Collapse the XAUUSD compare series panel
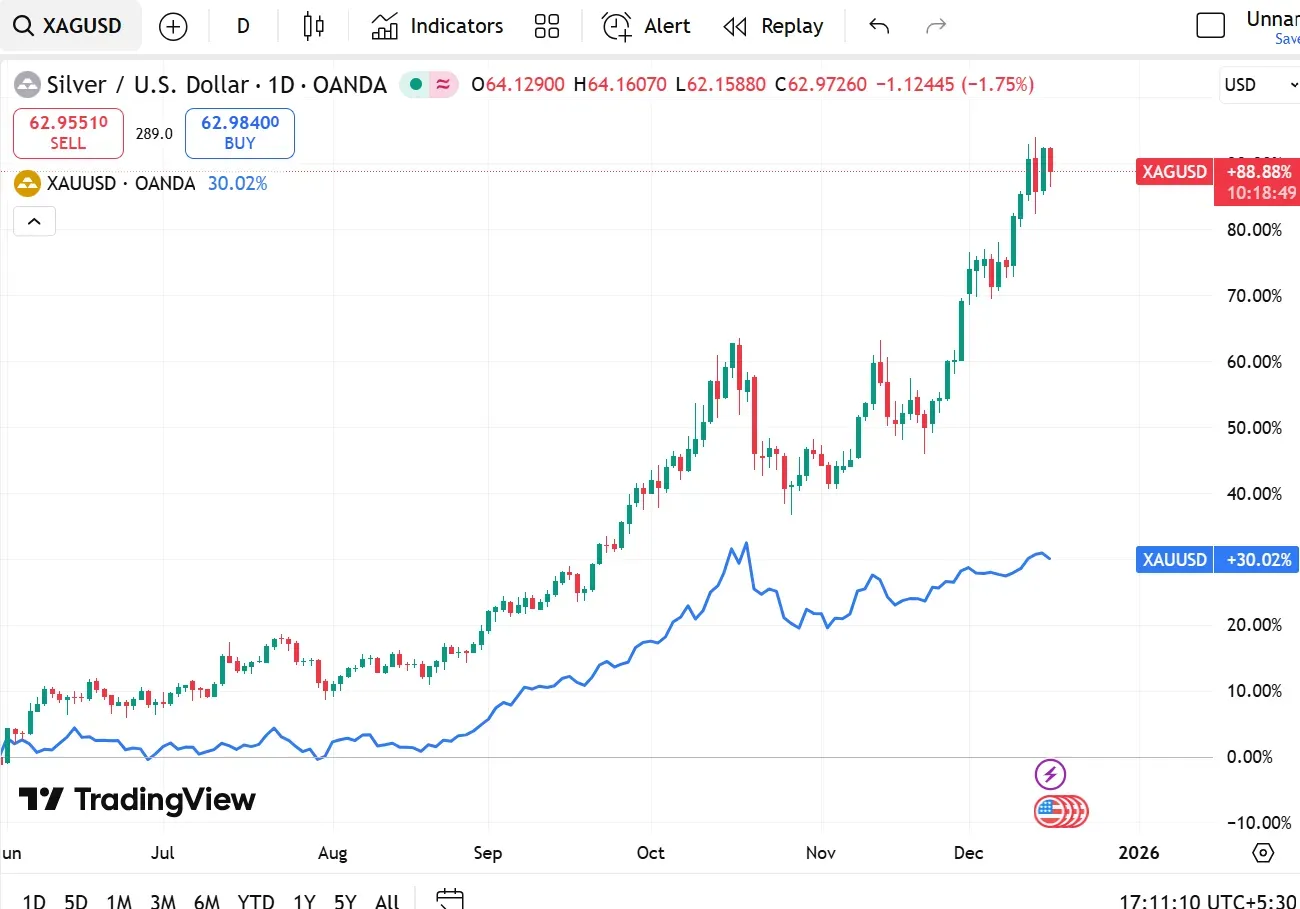The image size is (1300, 909). tap(34, 221)
